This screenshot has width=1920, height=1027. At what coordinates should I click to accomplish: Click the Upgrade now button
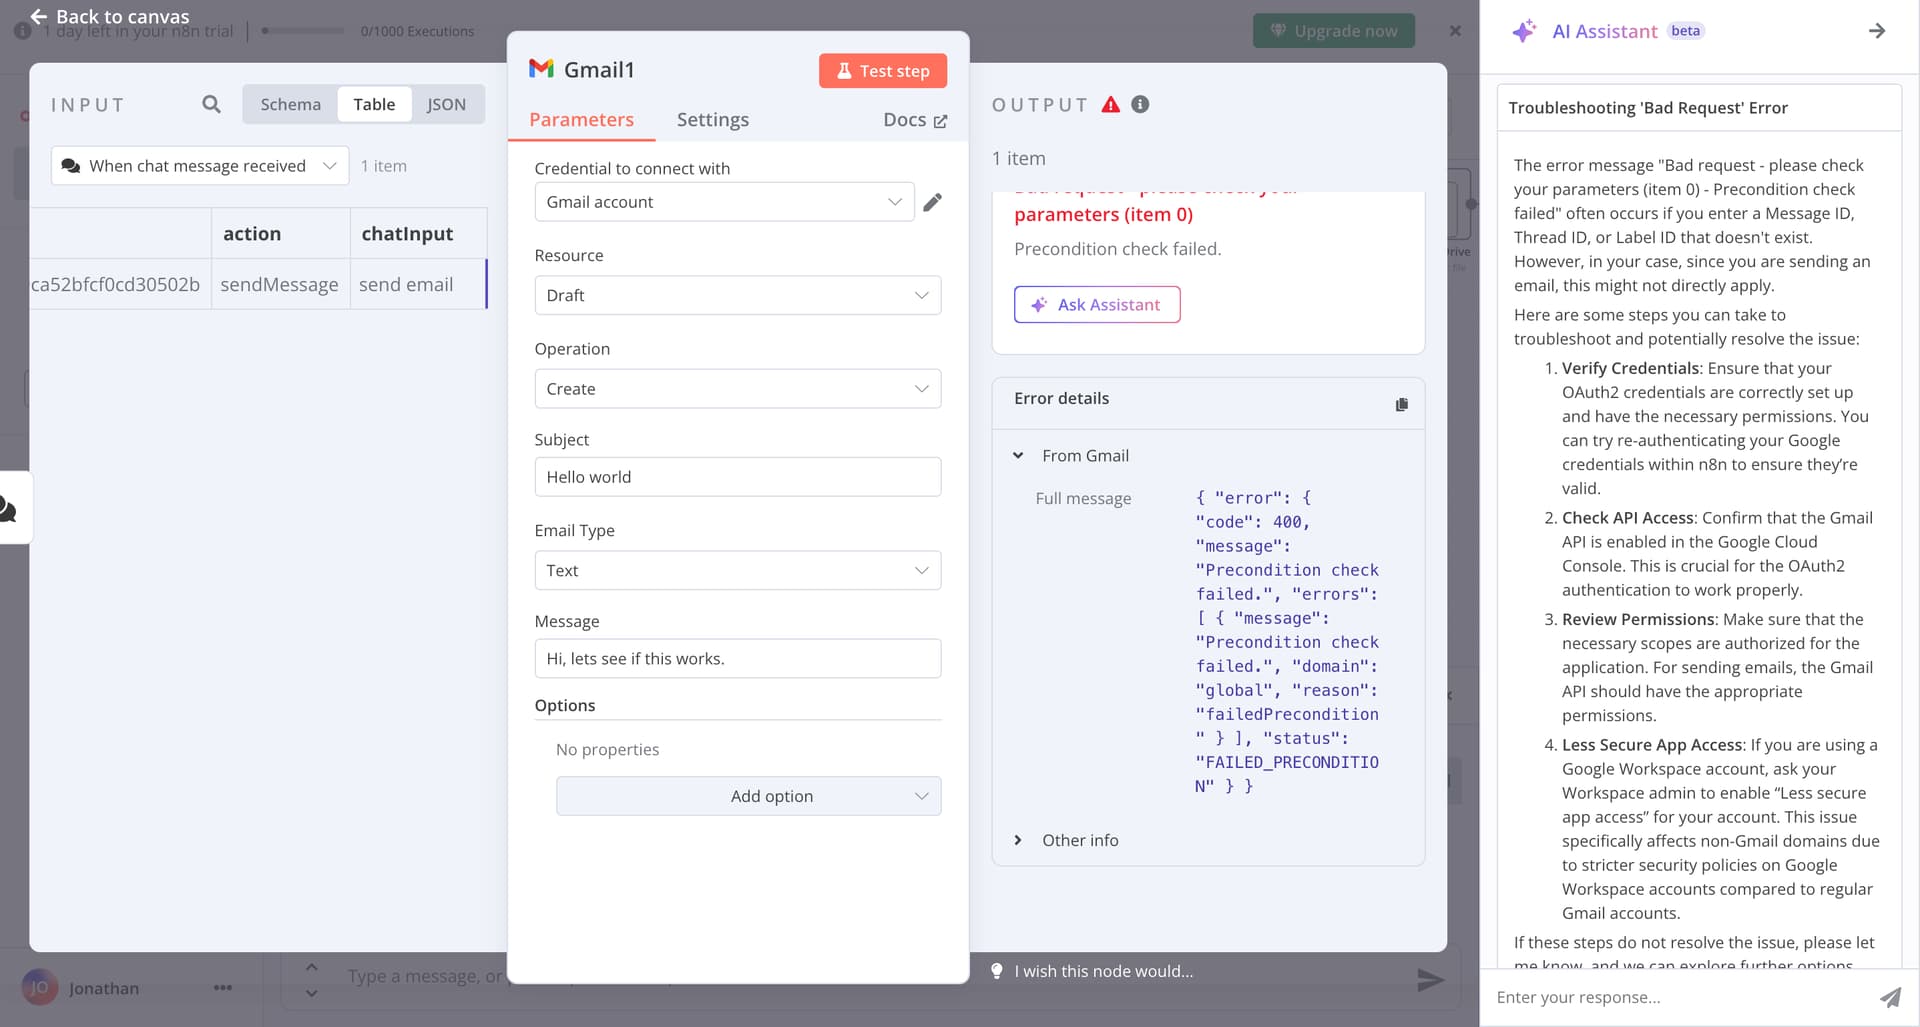click(1334, 31)
